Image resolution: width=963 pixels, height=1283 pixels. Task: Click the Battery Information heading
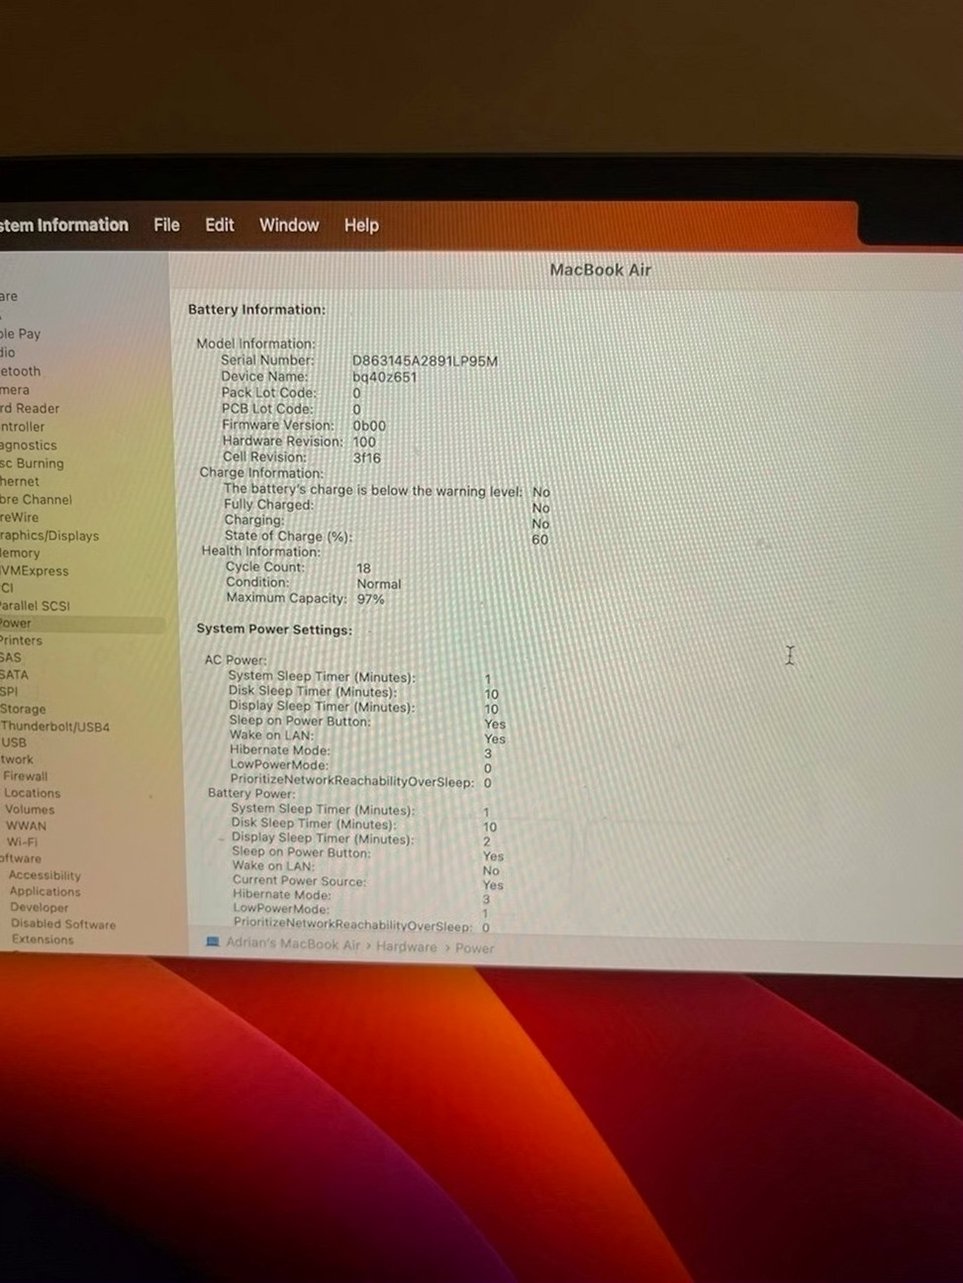coord(257,310)
